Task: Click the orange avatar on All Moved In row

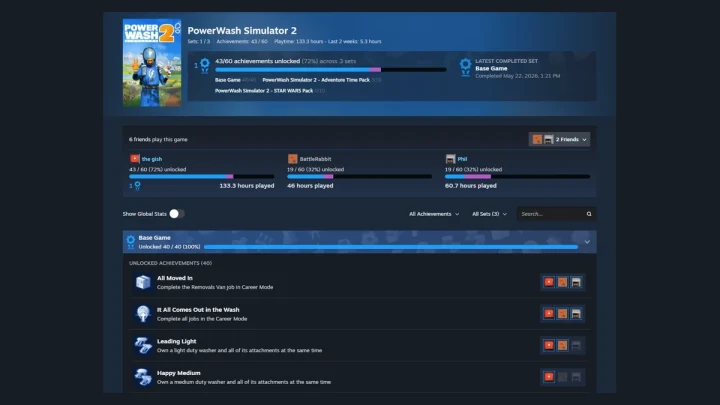Action: pos(562,282)
